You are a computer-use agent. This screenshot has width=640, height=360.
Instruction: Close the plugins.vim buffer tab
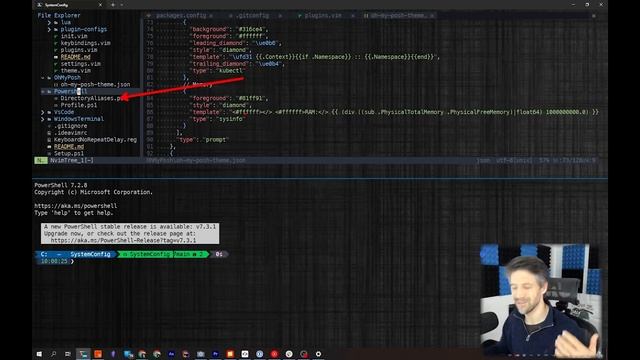click(353, 16)
